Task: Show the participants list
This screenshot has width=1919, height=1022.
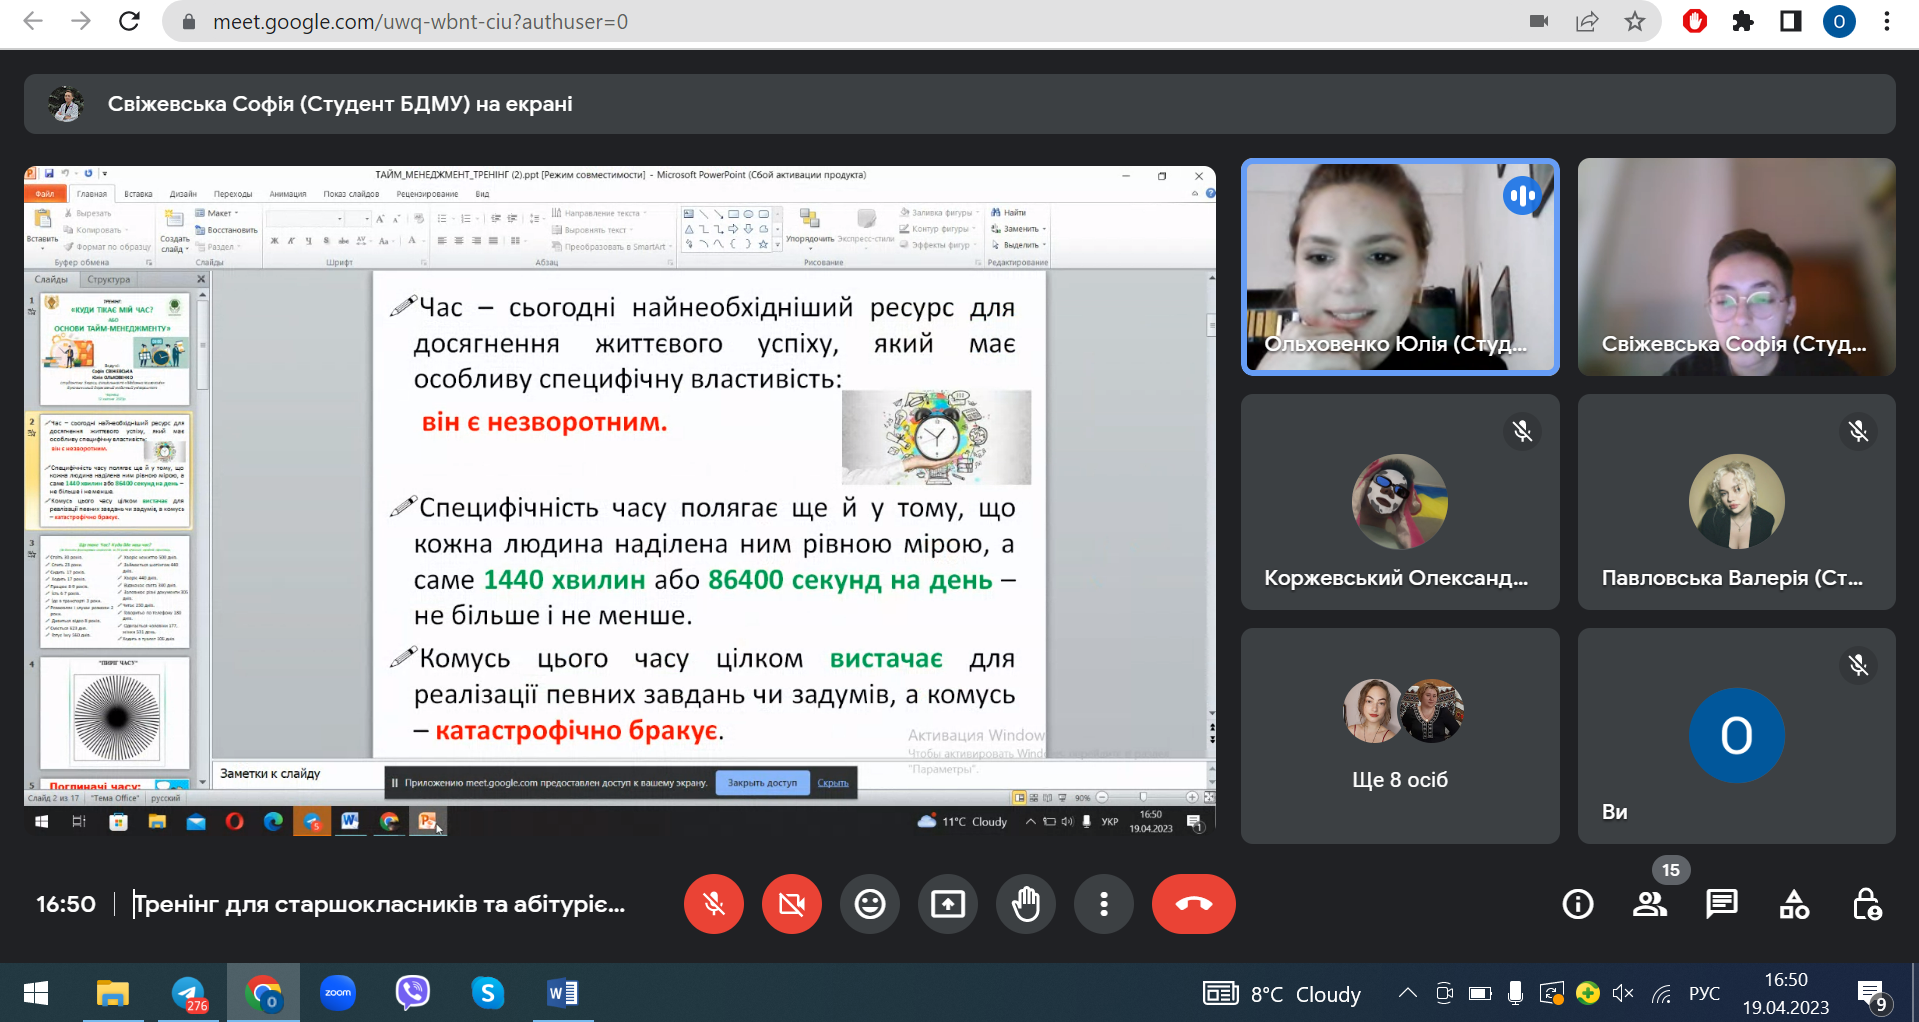Action: pos(1649,904)
